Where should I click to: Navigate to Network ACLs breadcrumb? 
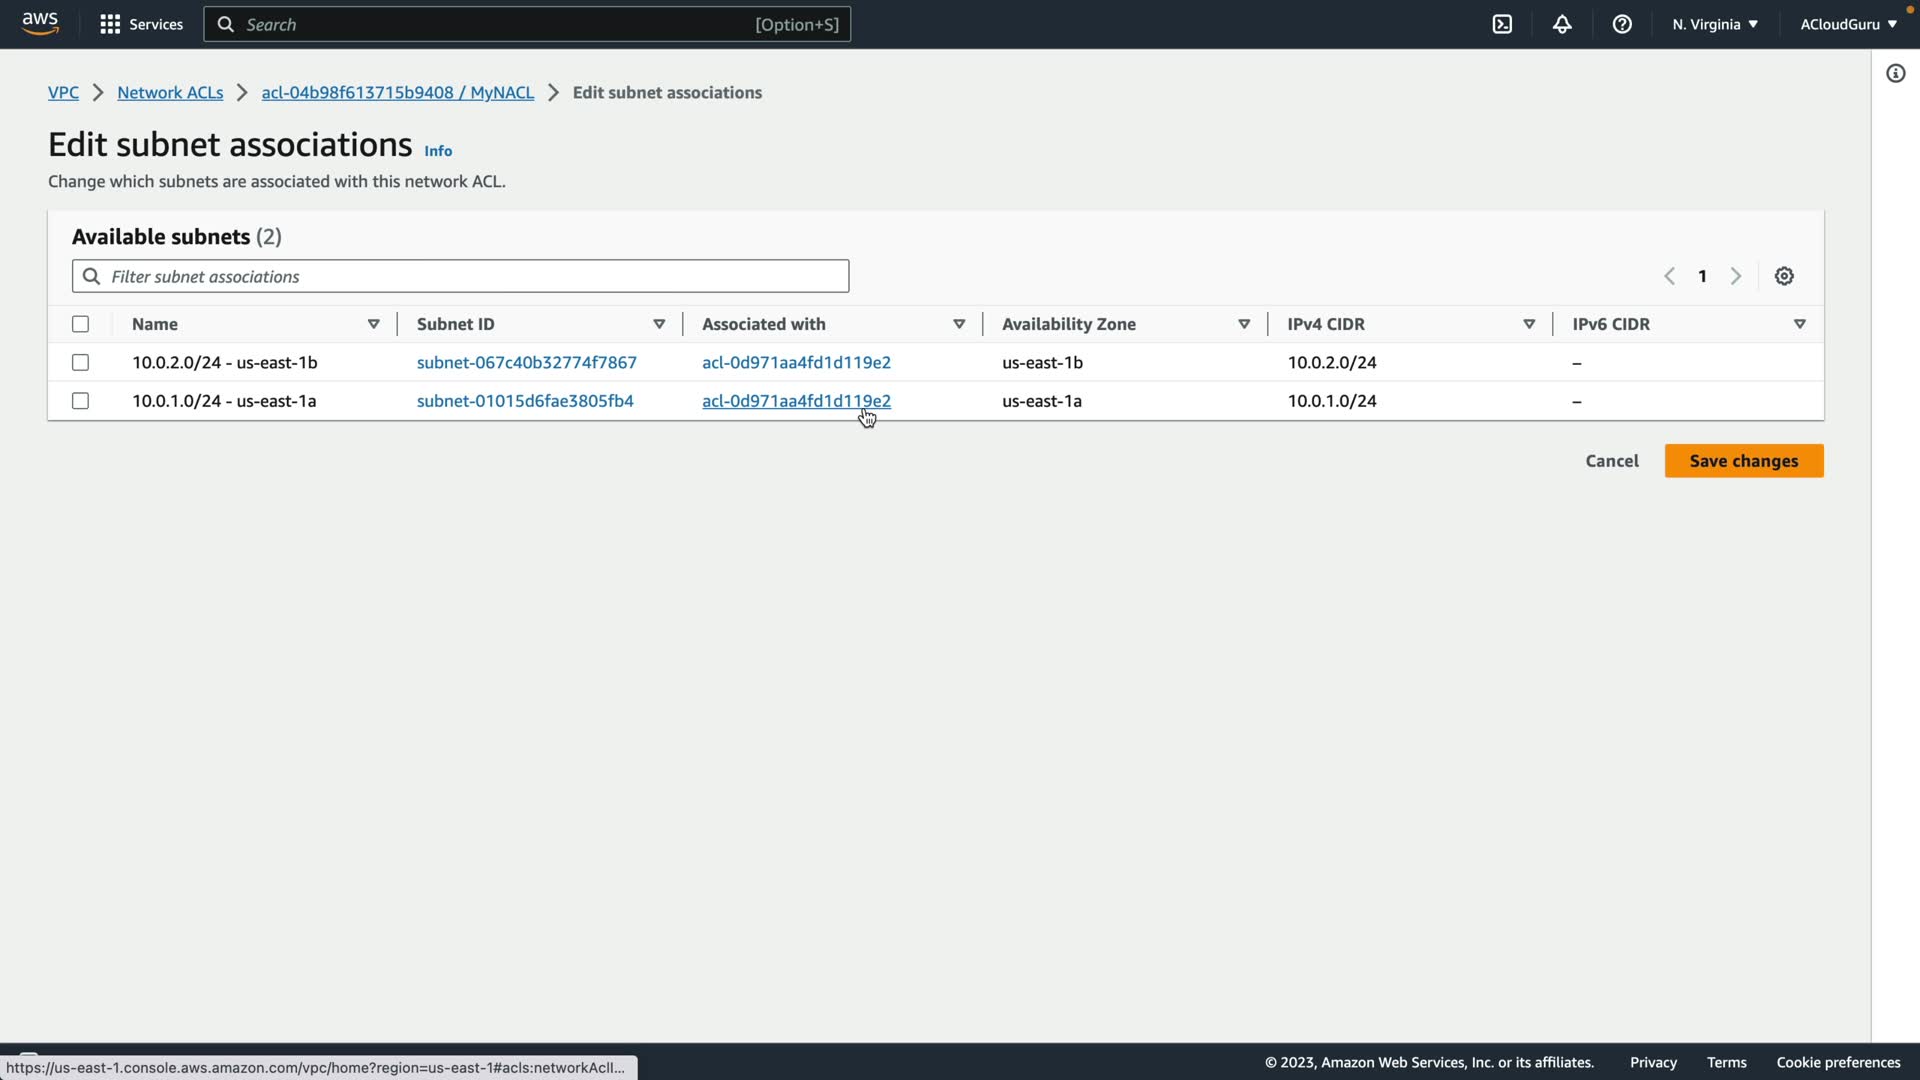click(170, 92)
